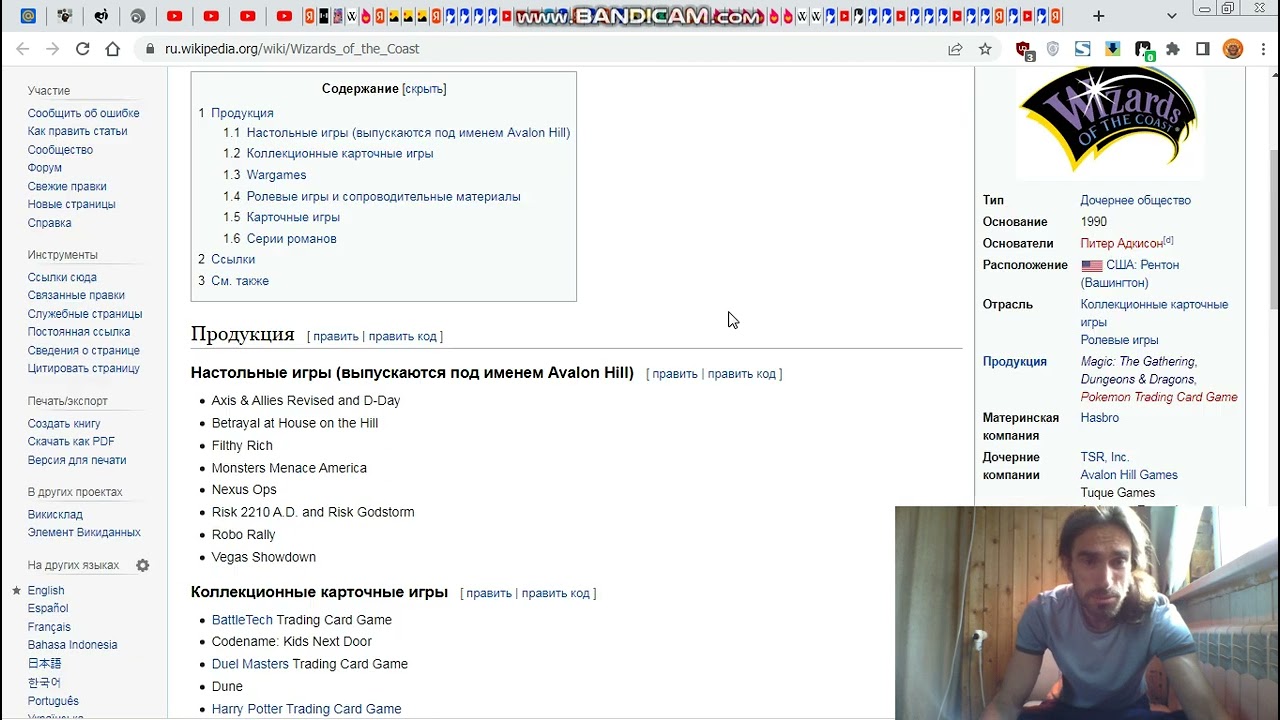This screenshot has height=720, width=1280.
Task: Open the tab search dropdown
Action: 1172,16
